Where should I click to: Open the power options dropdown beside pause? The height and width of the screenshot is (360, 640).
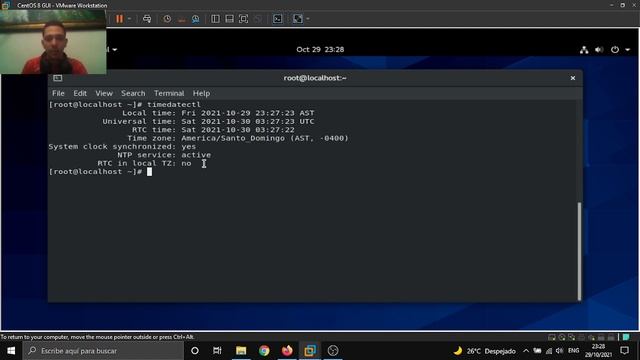pos(129,19)
